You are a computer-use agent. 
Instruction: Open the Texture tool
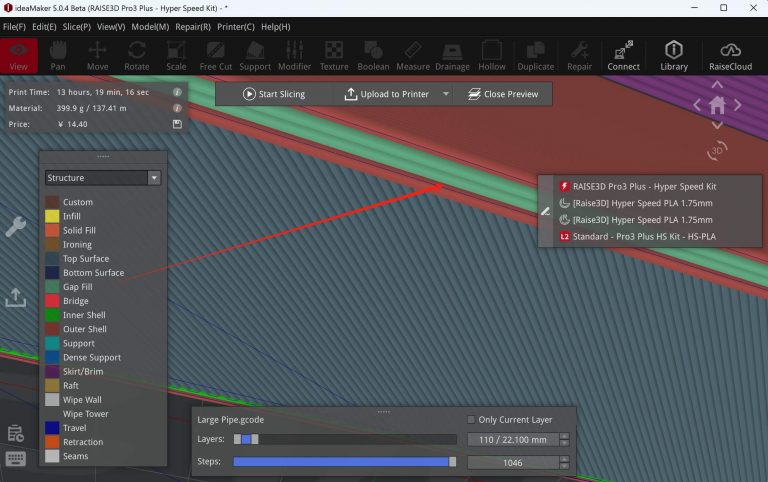(x=334, y=56)
